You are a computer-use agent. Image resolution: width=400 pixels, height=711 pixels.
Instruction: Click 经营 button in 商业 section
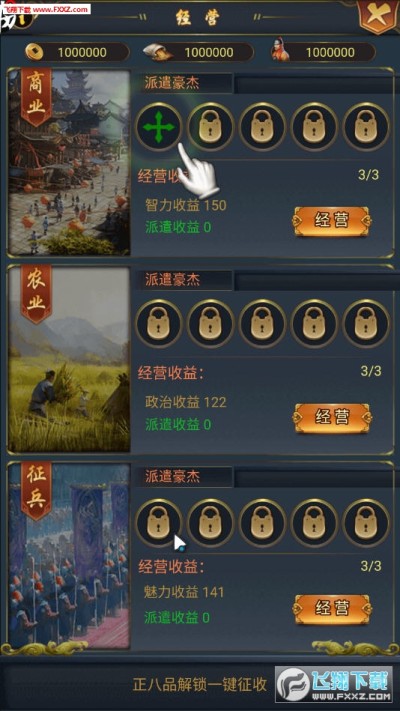tap(332, 221)
